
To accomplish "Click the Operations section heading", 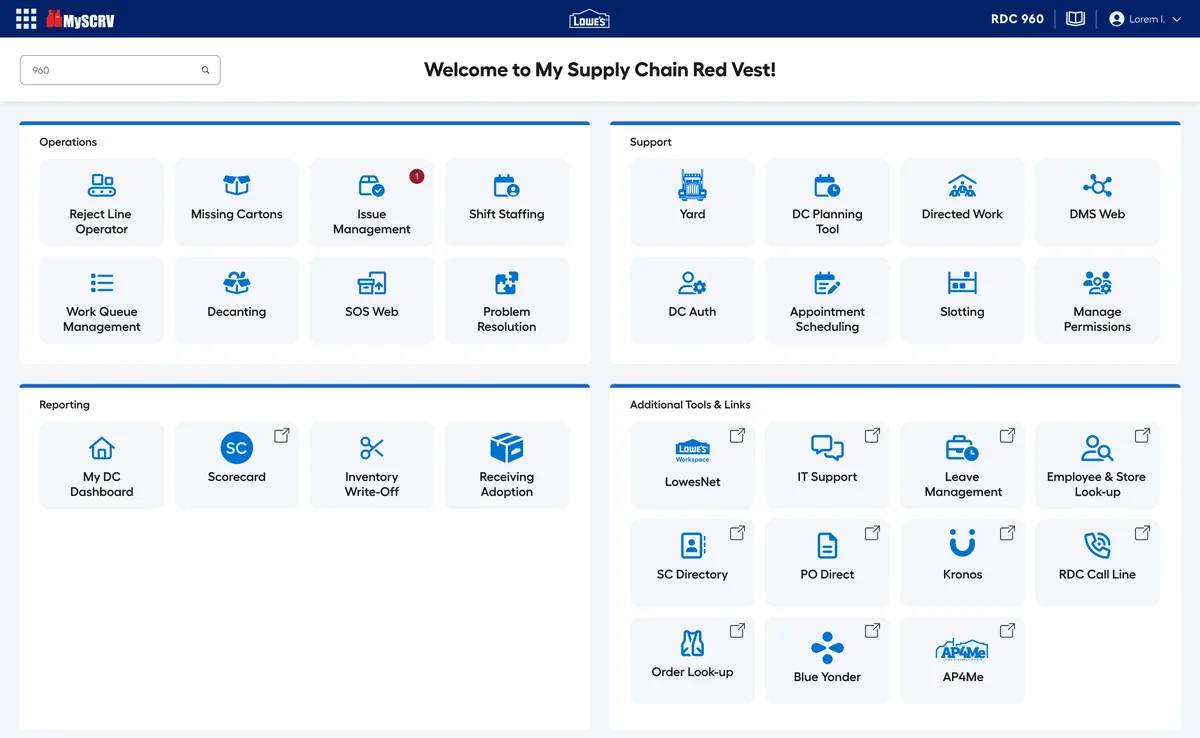I will (x=68, y=142).
